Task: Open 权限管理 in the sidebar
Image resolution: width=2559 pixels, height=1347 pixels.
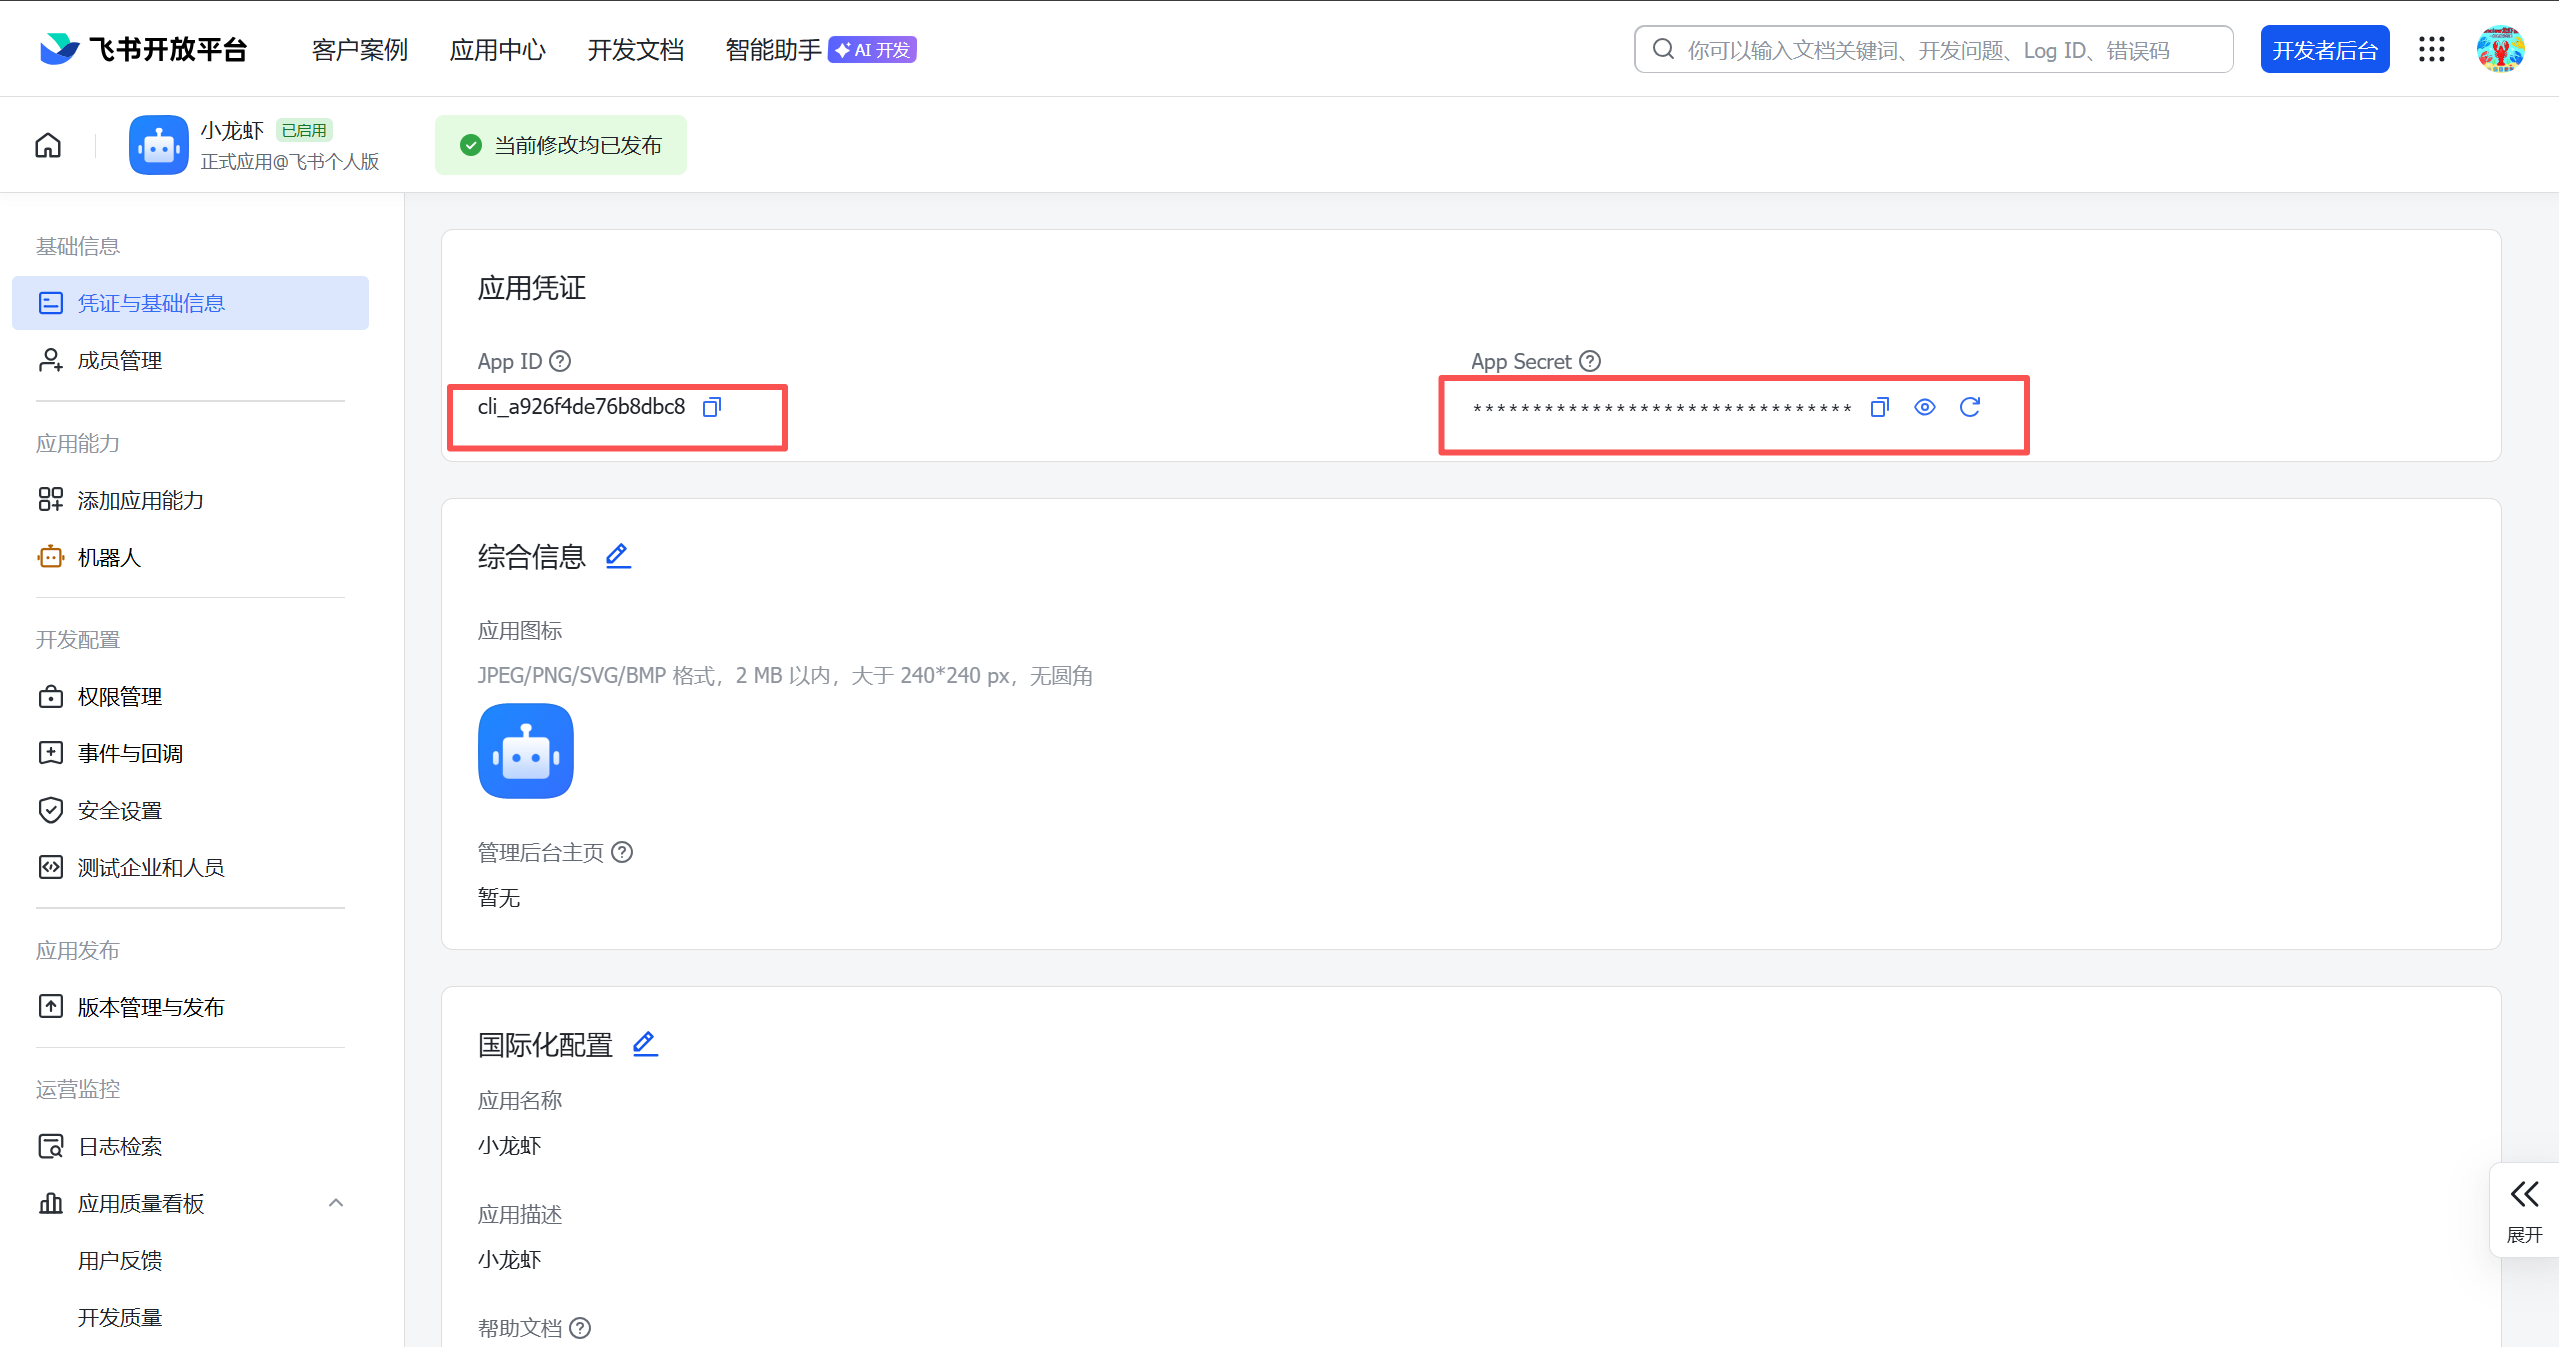Action: pyautogui.click(x=120, y=696)
